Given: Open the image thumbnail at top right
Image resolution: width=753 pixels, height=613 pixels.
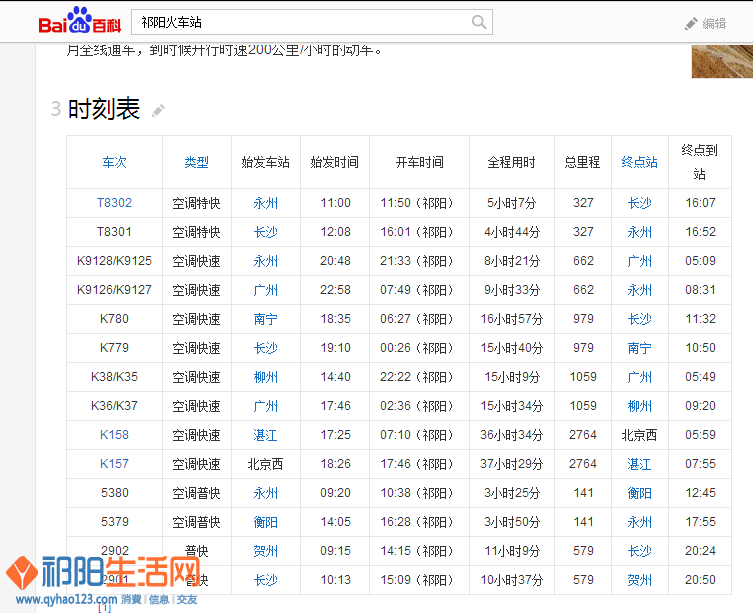Looking at the screenshot, I should (x=722, y=61).
